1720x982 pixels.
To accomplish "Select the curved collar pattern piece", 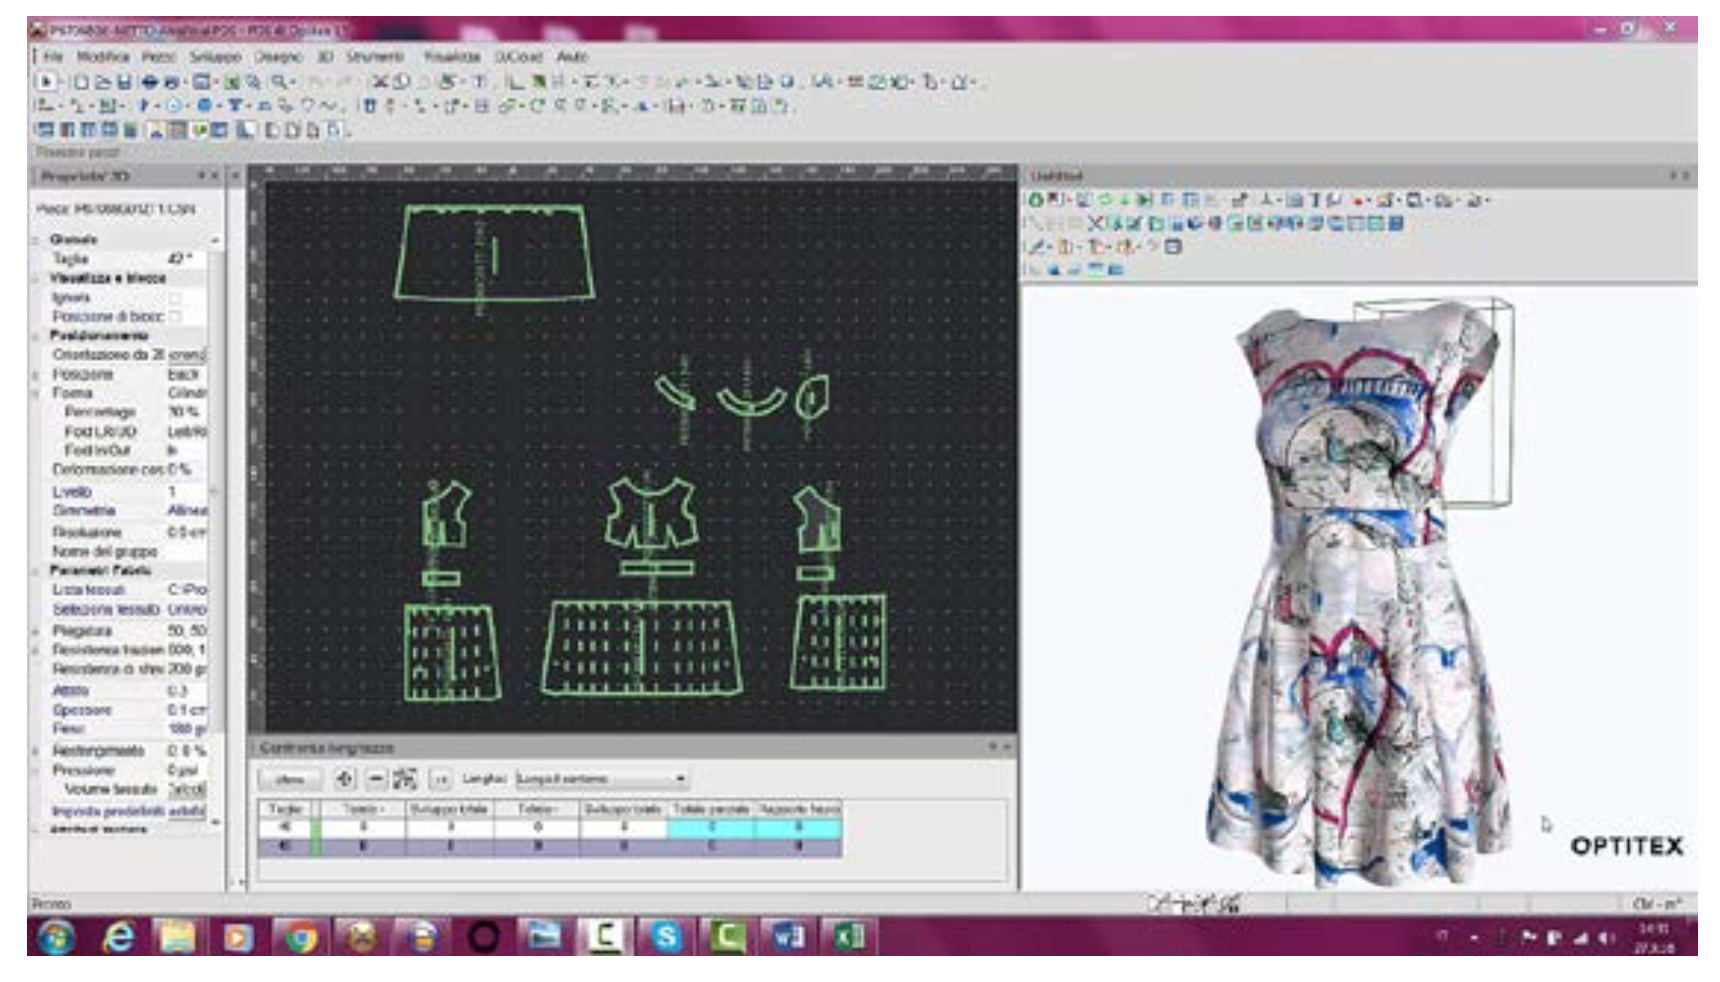I will pos(751,403).
